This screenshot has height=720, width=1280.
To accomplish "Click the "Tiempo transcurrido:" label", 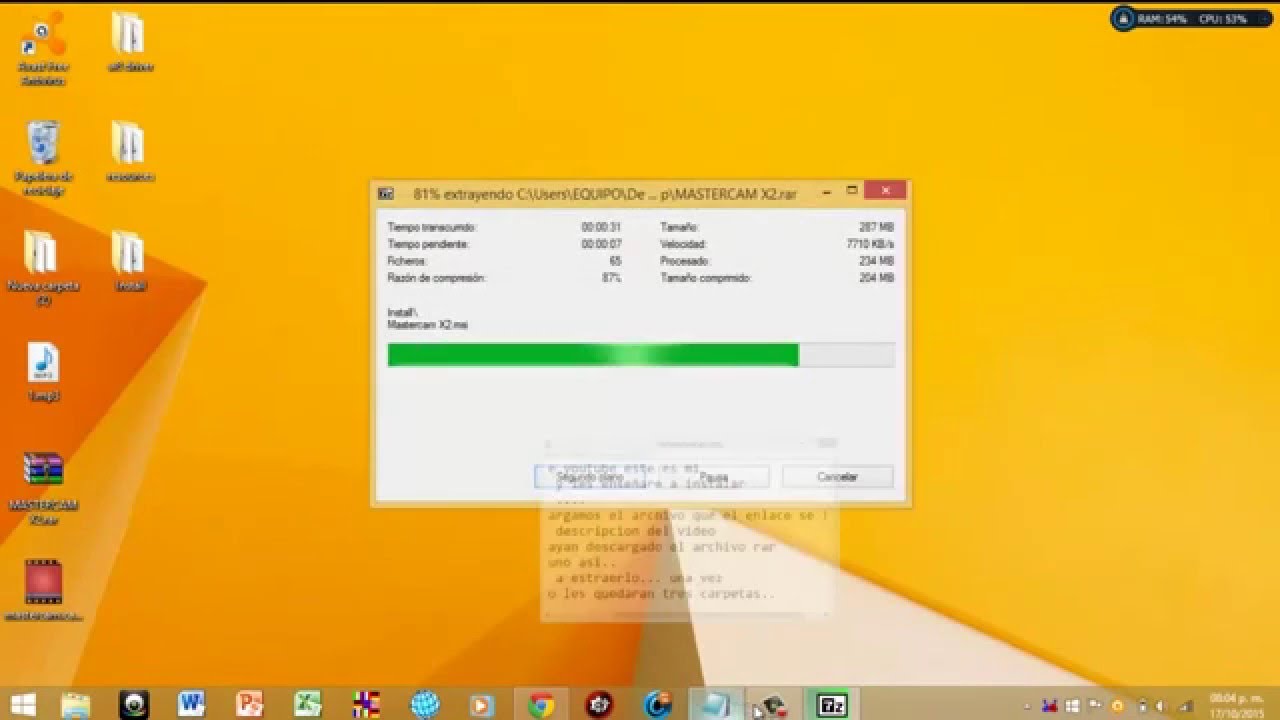I will [432, 228].
